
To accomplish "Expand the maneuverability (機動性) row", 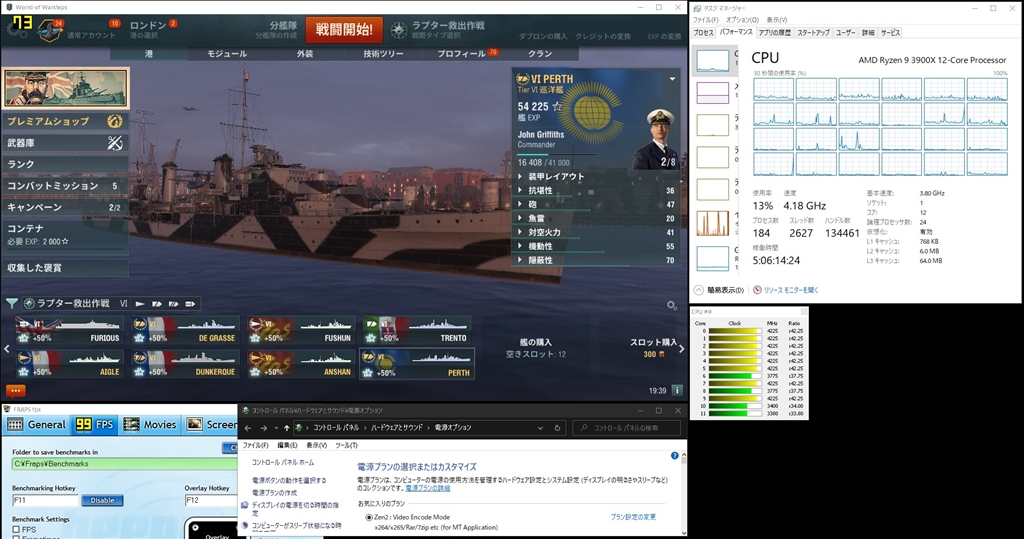I will 596,246.
